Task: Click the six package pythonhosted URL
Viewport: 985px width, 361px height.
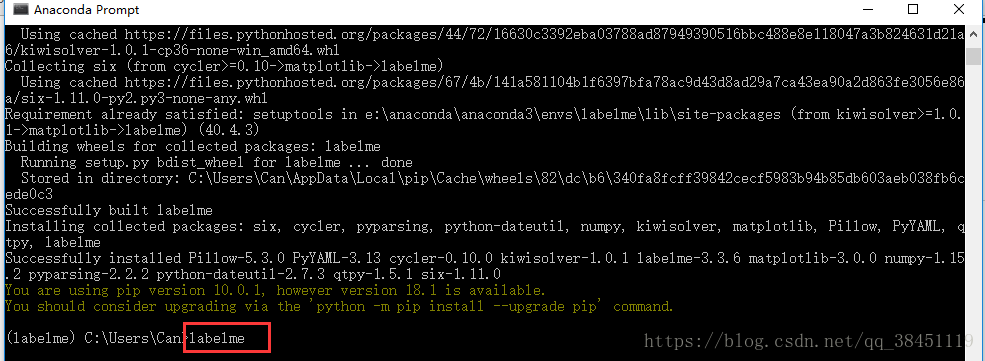Action: pyautogui.click(x=484, y=90)
